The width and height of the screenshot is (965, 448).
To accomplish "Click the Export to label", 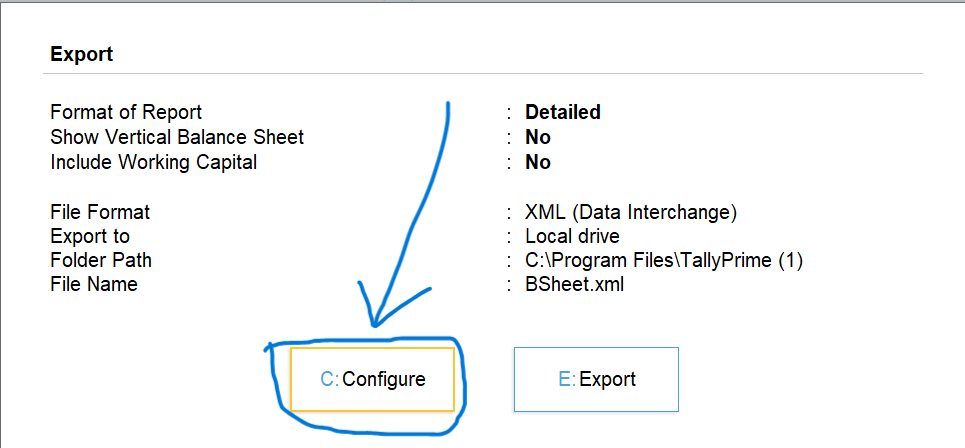I will coord(90,236).
